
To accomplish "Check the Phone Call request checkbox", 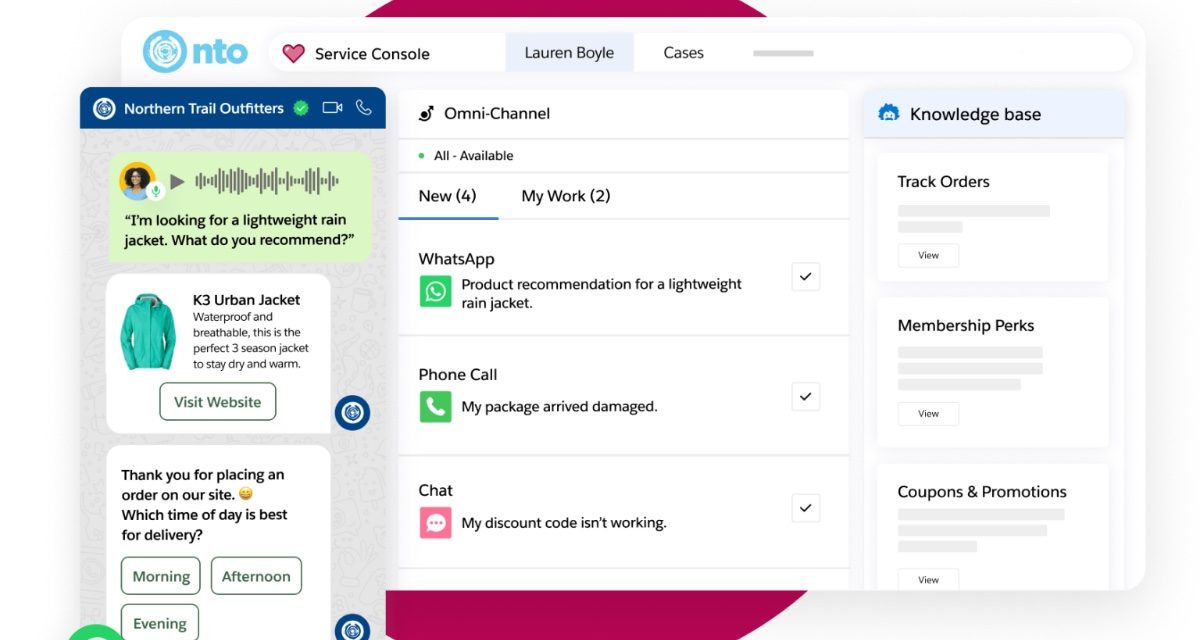I will tap(805, 396).
